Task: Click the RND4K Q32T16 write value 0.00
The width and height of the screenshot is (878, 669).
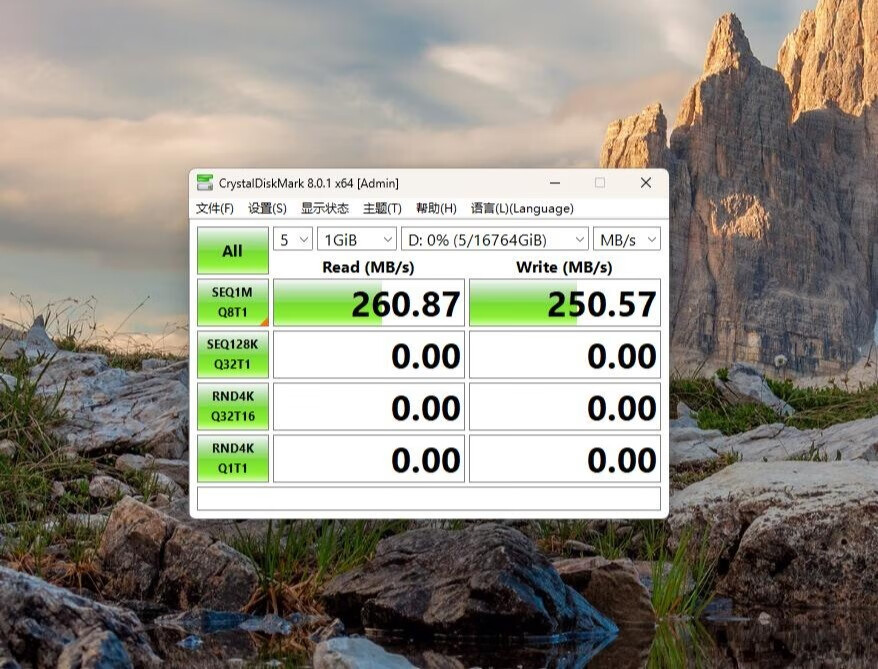Action: tap(565, 406)
